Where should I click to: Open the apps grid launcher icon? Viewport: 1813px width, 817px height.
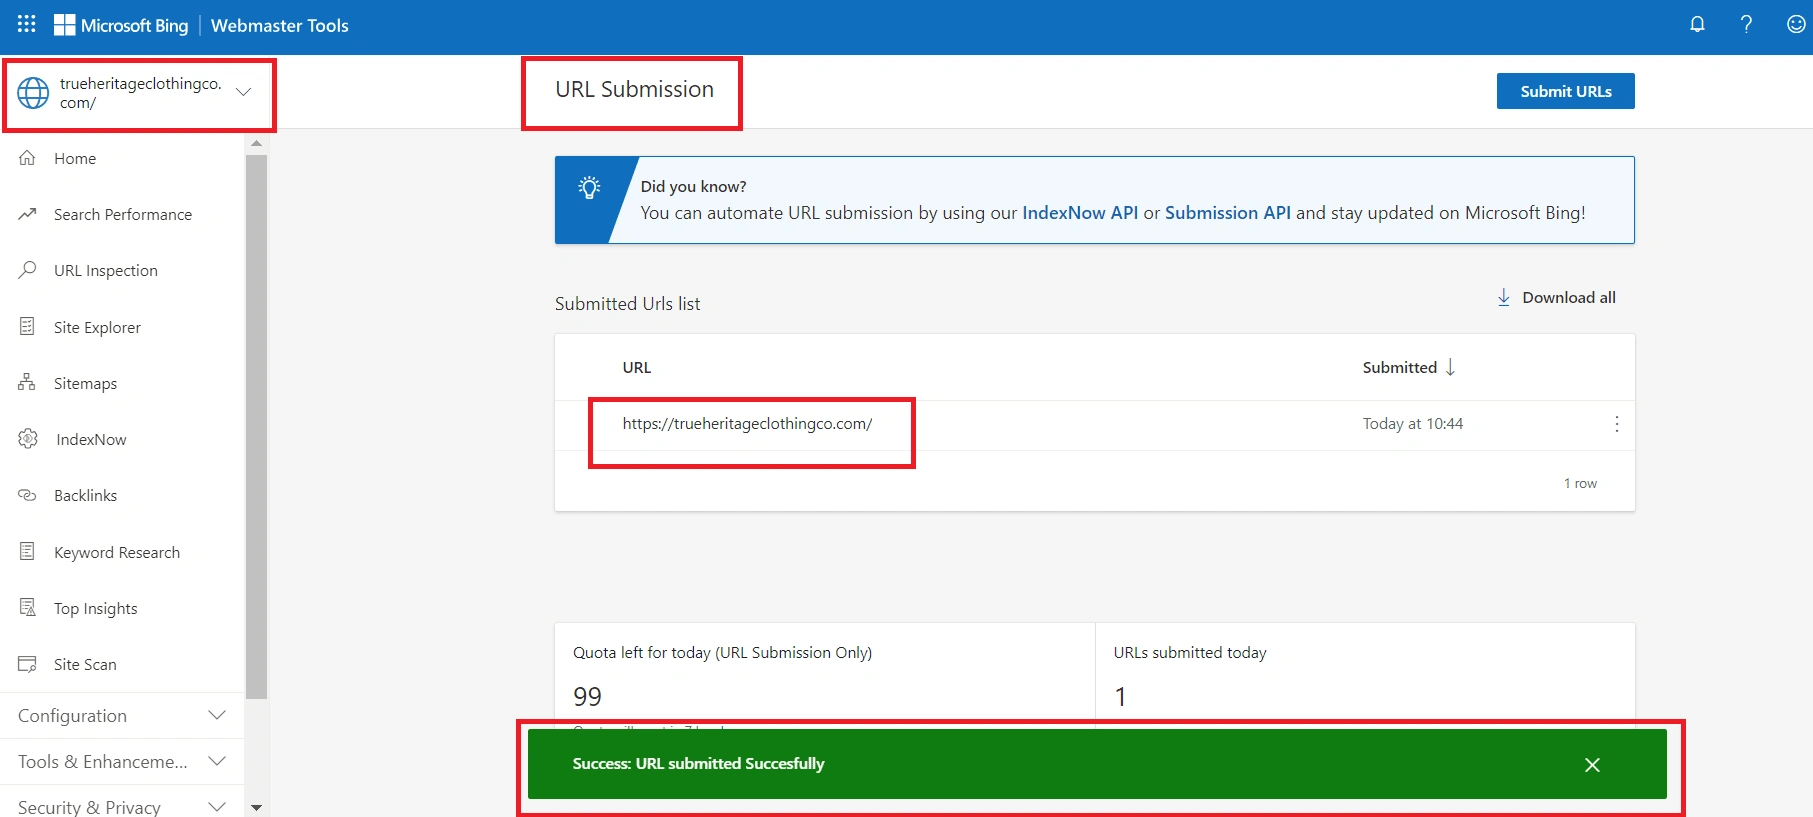pyautogui.click(x=27, y=24)
